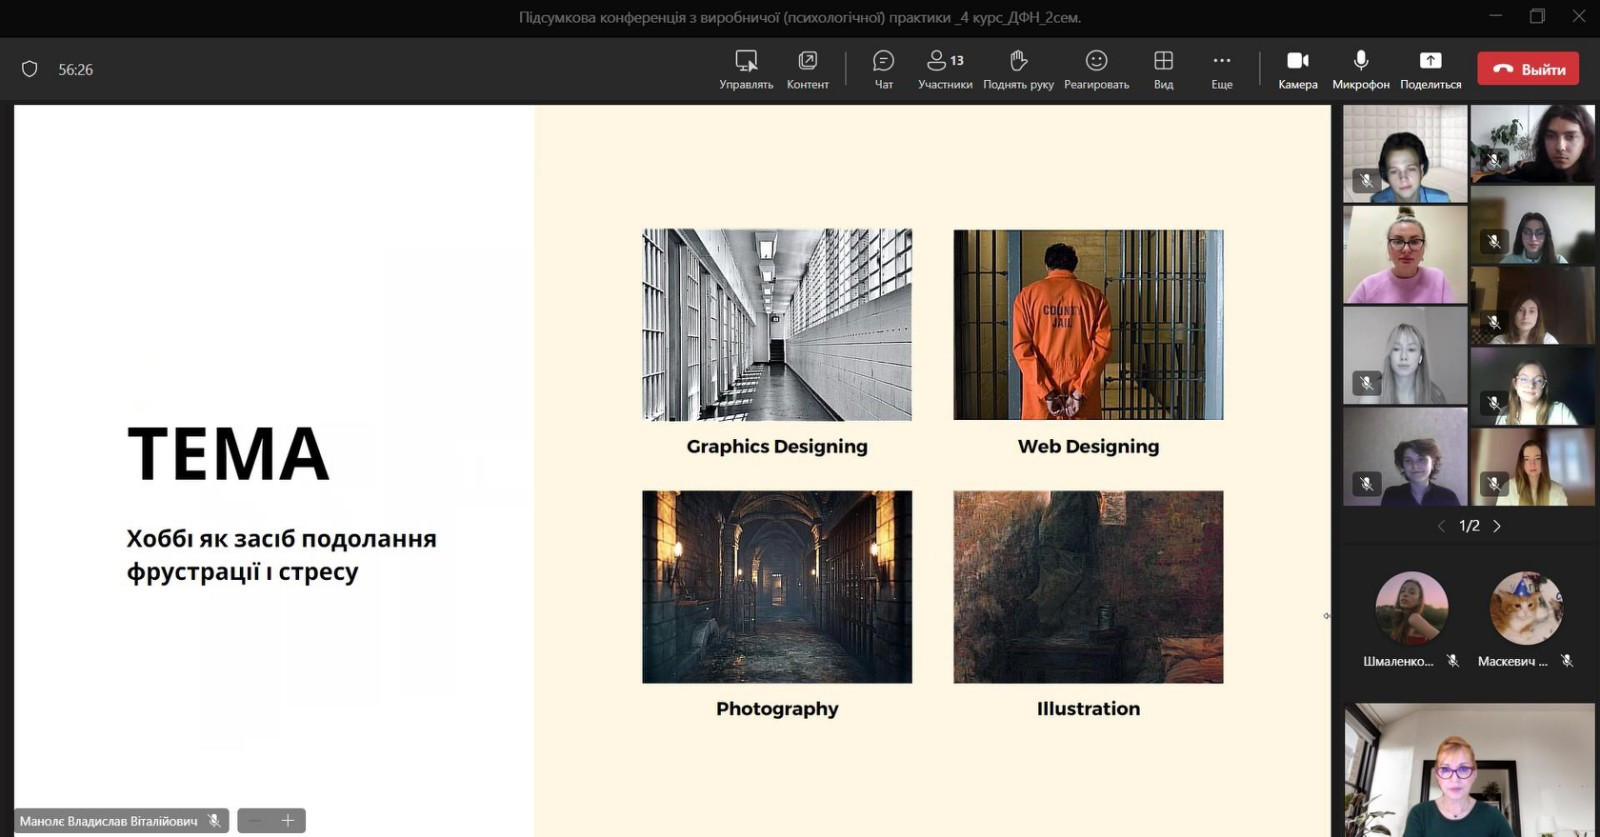This screenshot has width=1600, height=837.
Task: Zoom out shared content with minus
Action: [x=255, y=821]
